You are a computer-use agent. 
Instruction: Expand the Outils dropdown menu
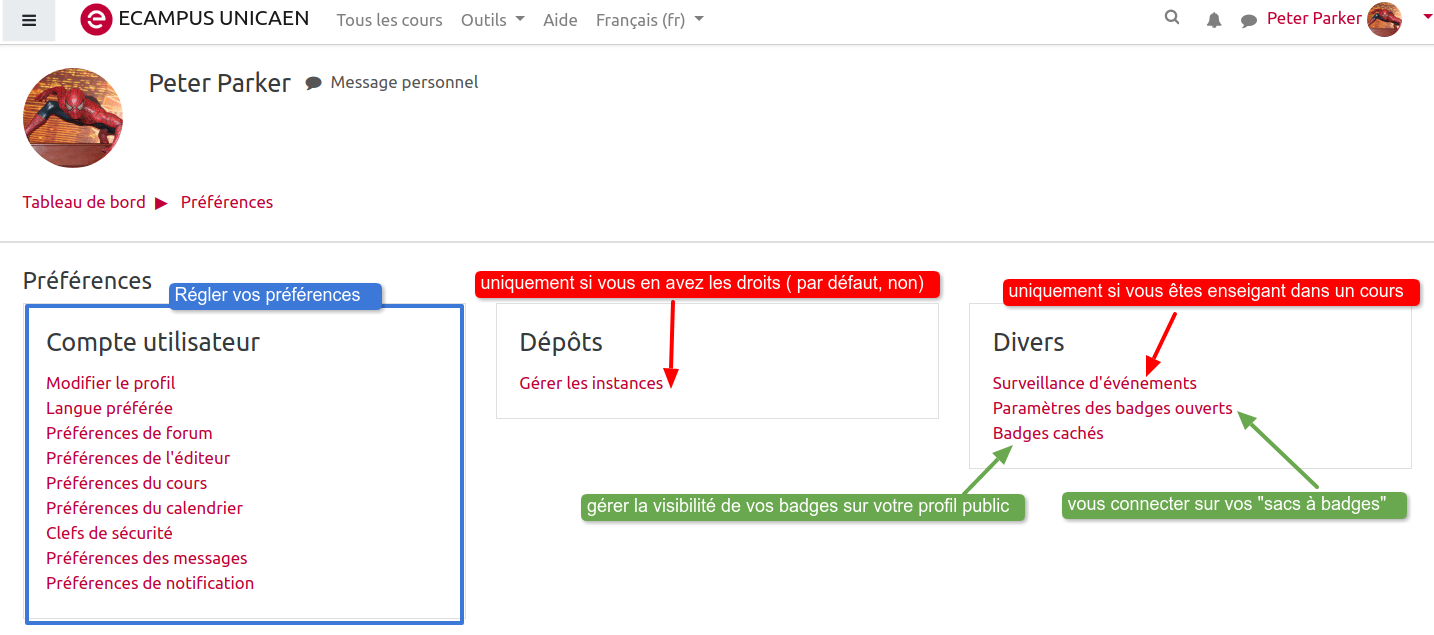coord(492,20)
